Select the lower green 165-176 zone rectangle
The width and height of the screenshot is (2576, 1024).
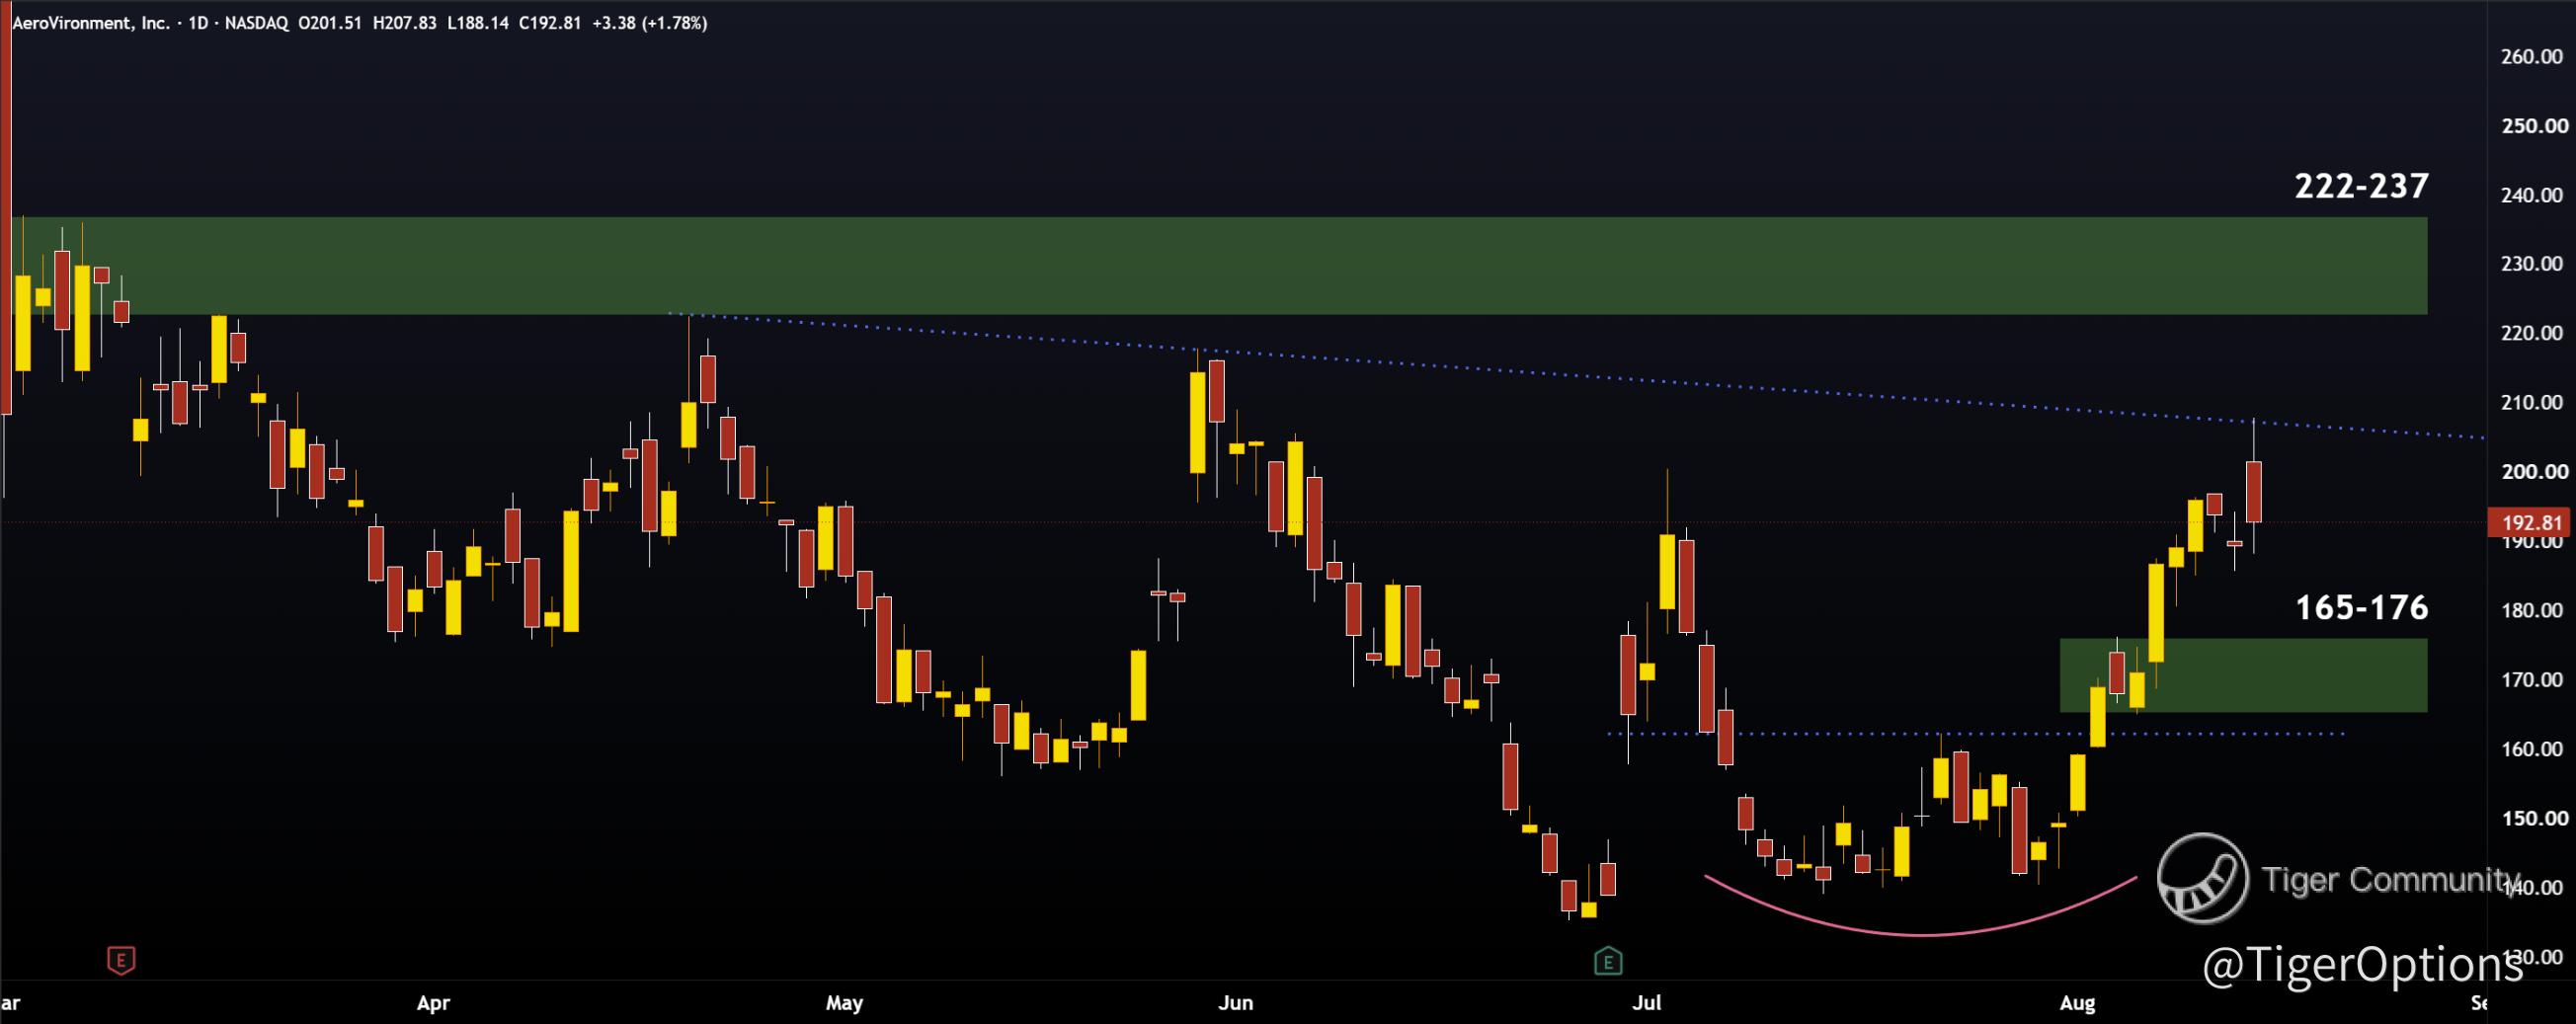tap(2243, 675)
